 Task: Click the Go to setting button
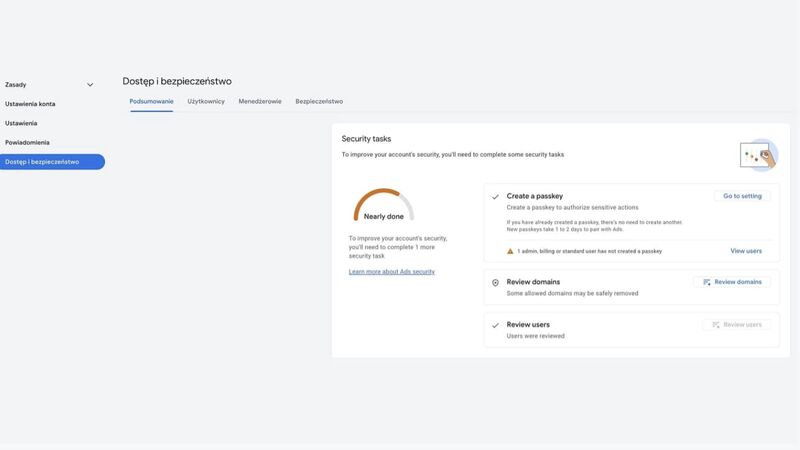point(742,196)
